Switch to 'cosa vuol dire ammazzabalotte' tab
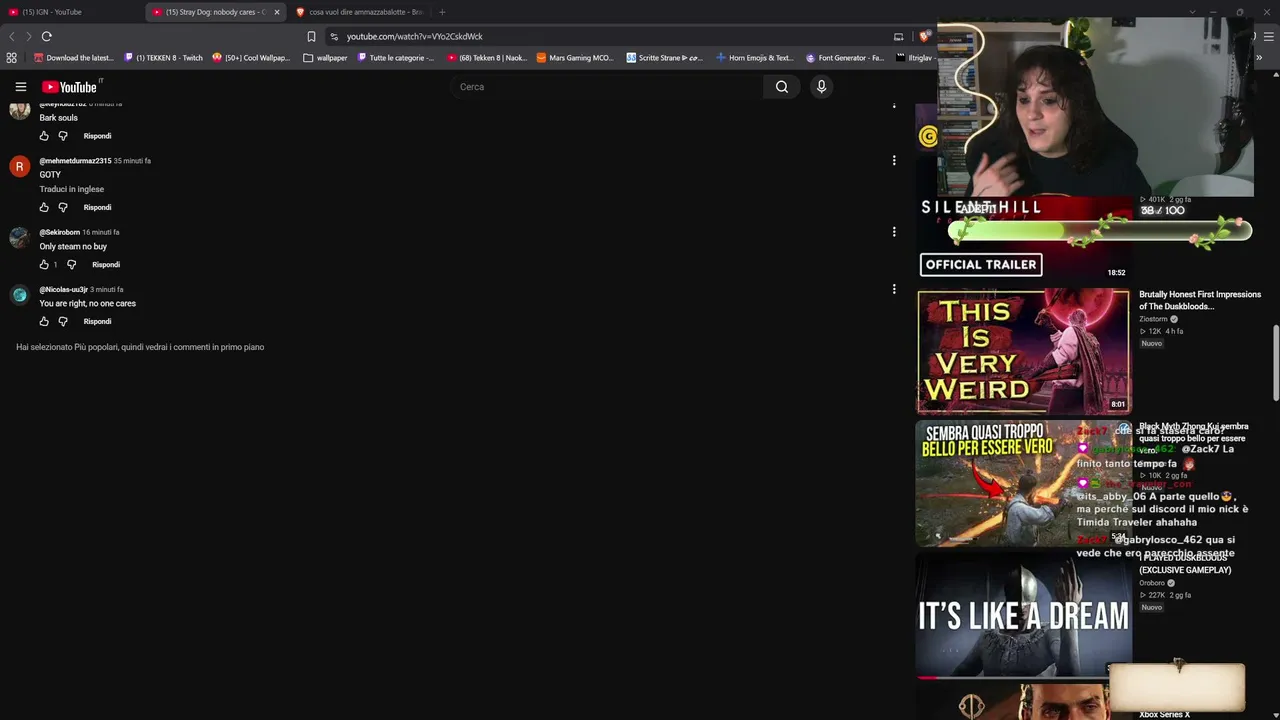This screenshot has height=720, width=1280. pos(358,12)
